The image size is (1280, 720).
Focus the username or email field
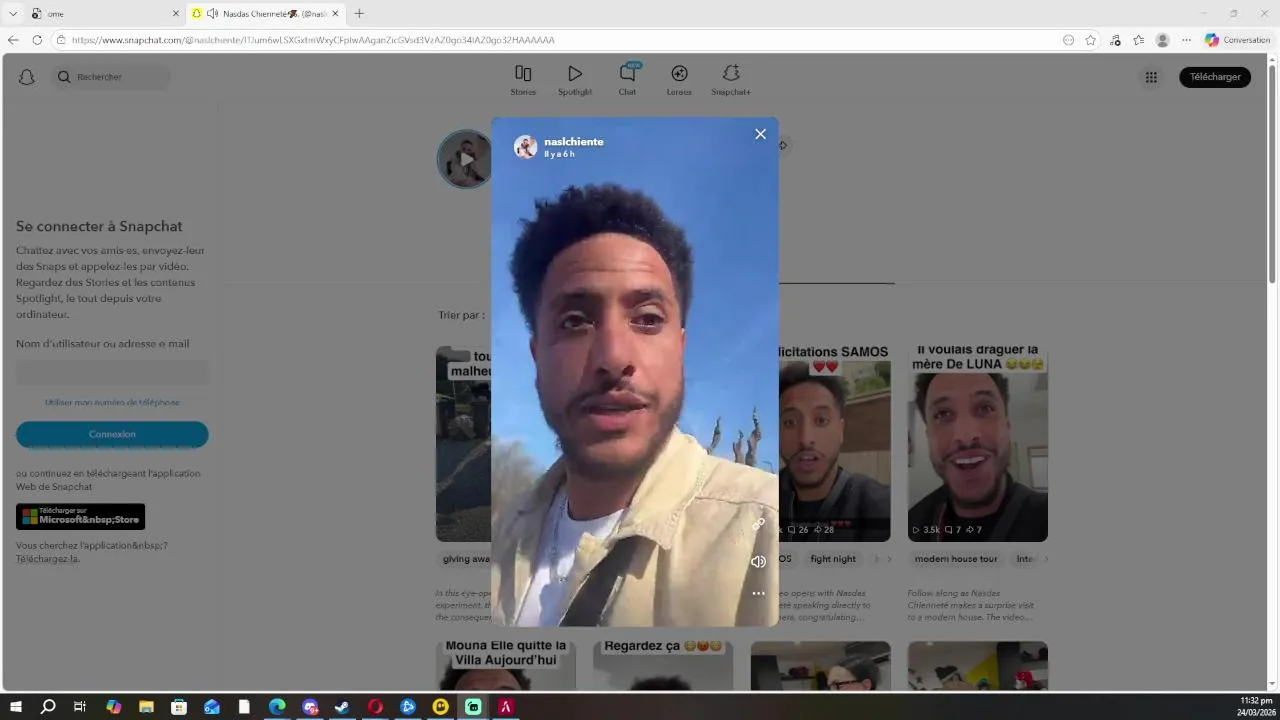(x=112, y=373)
